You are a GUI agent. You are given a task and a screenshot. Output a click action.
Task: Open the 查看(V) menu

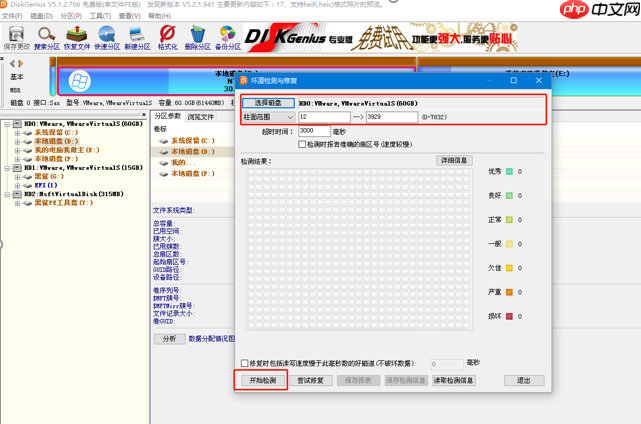[129, 16]
